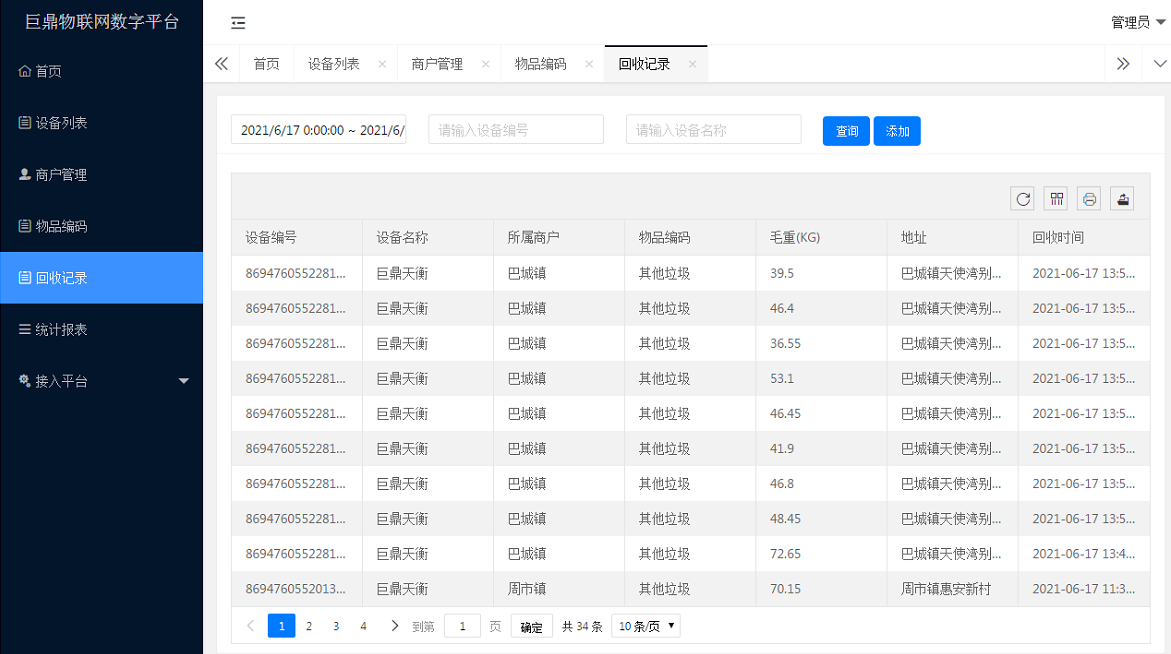1171x654 pixels.
Task: Click the icon beside 物品编码 in sidebar
Action: pyautogui.click(x=25, y=225)
